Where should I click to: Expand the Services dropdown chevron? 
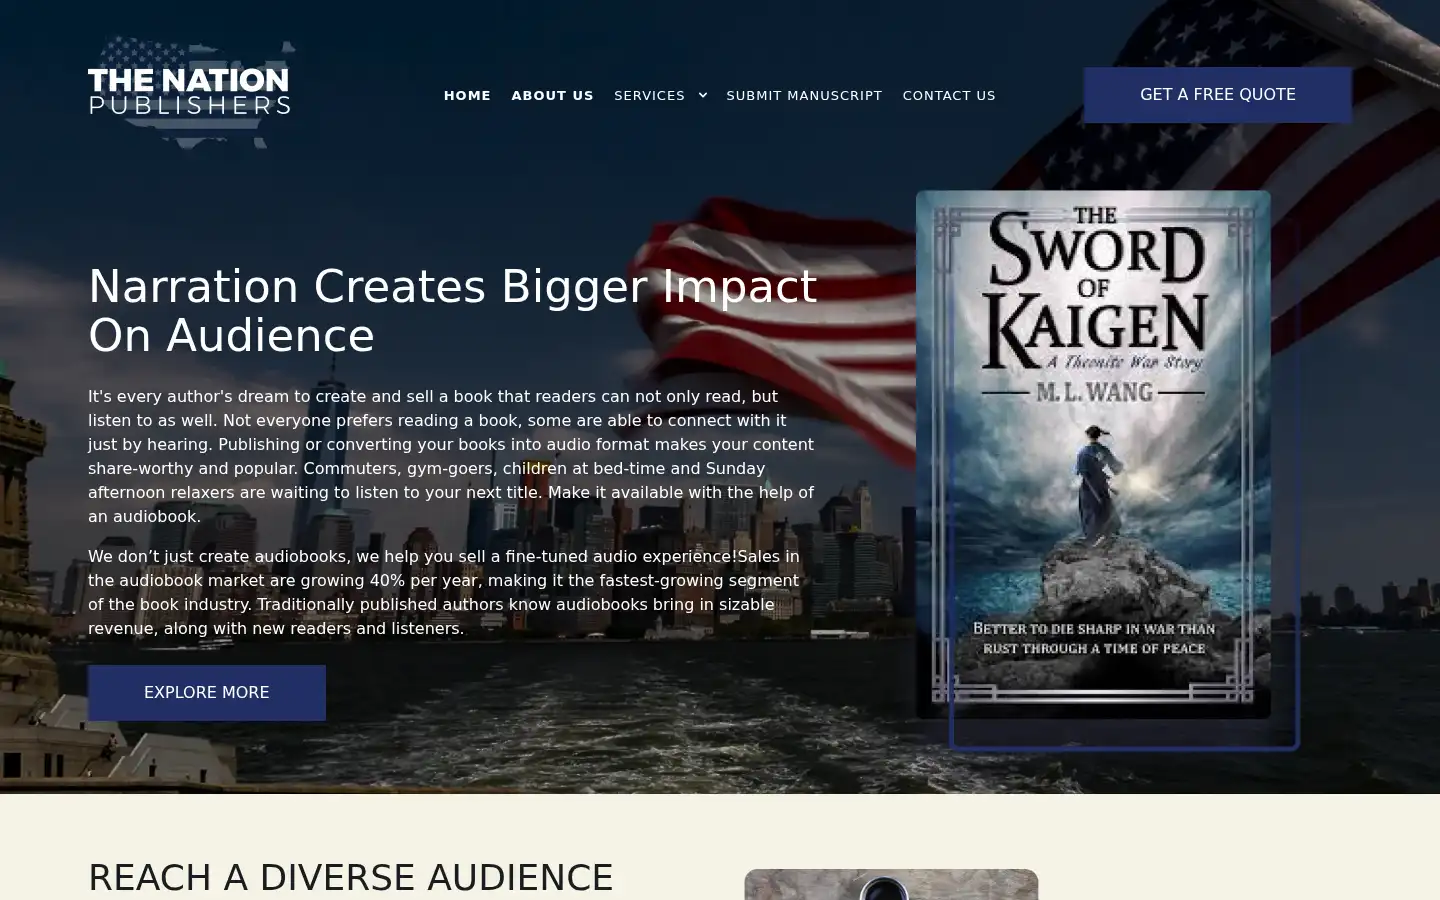tap(703, 96)
